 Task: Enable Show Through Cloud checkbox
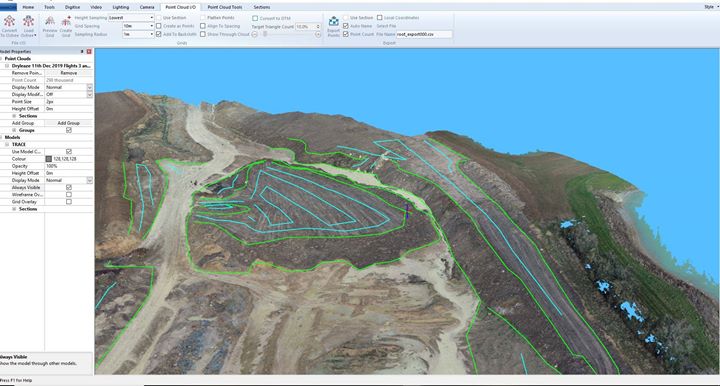[202, 34]
